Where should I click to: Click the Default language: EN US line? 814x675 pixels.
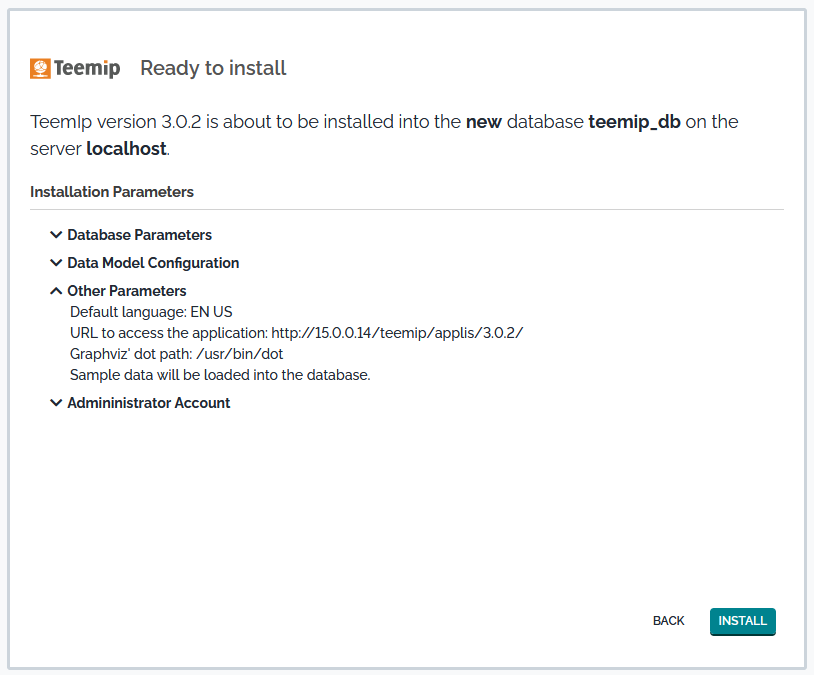pyautogui.click(x=151, y=312)
